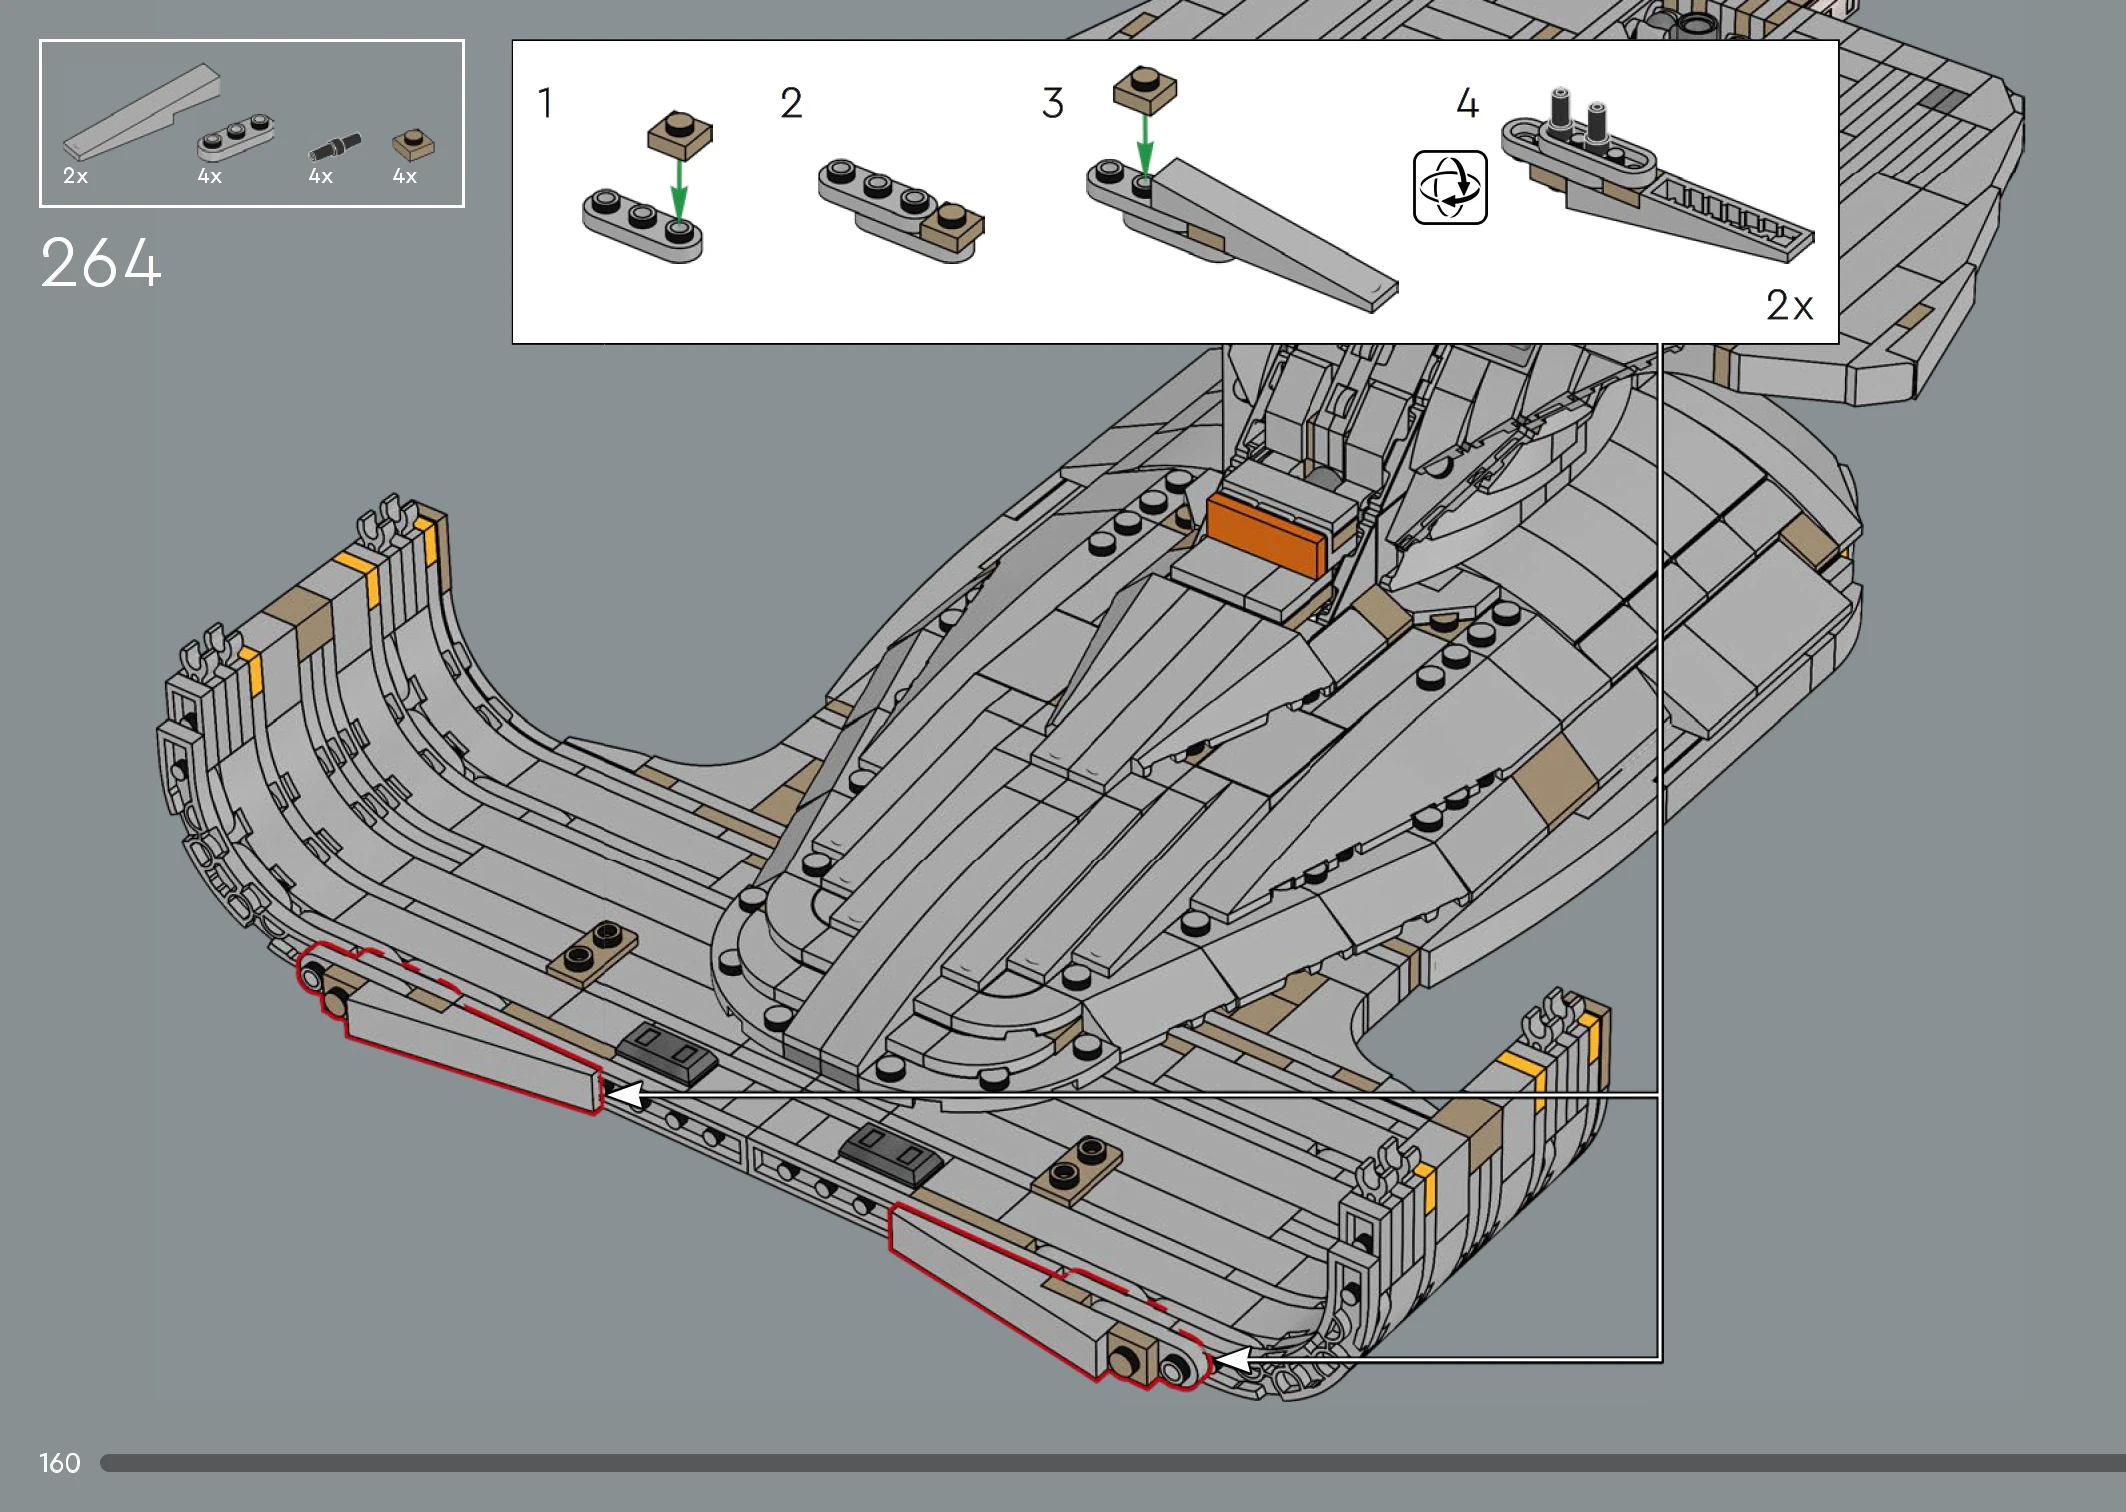Click the tan 1x1 plate in parts list
Screen dimensions: 2126x1512
[x=413, y=144]
